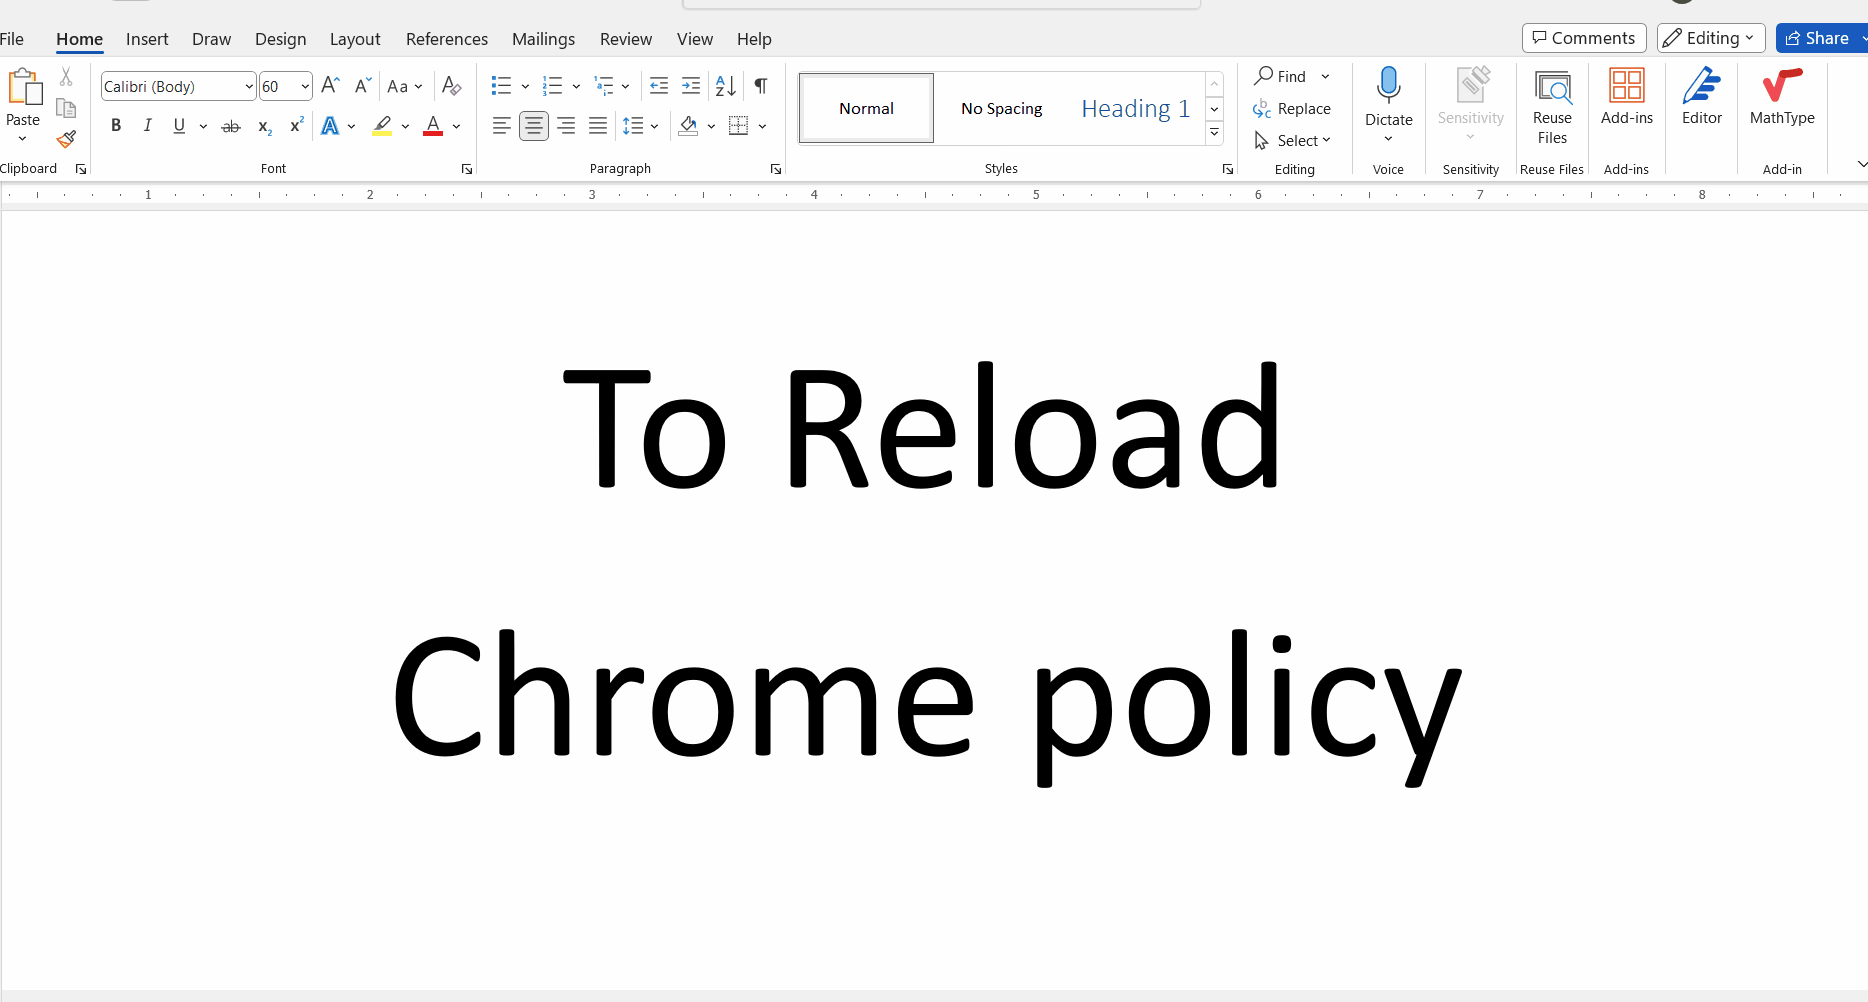
Task: Toggle underline formatting
Action: pos(179,126)
